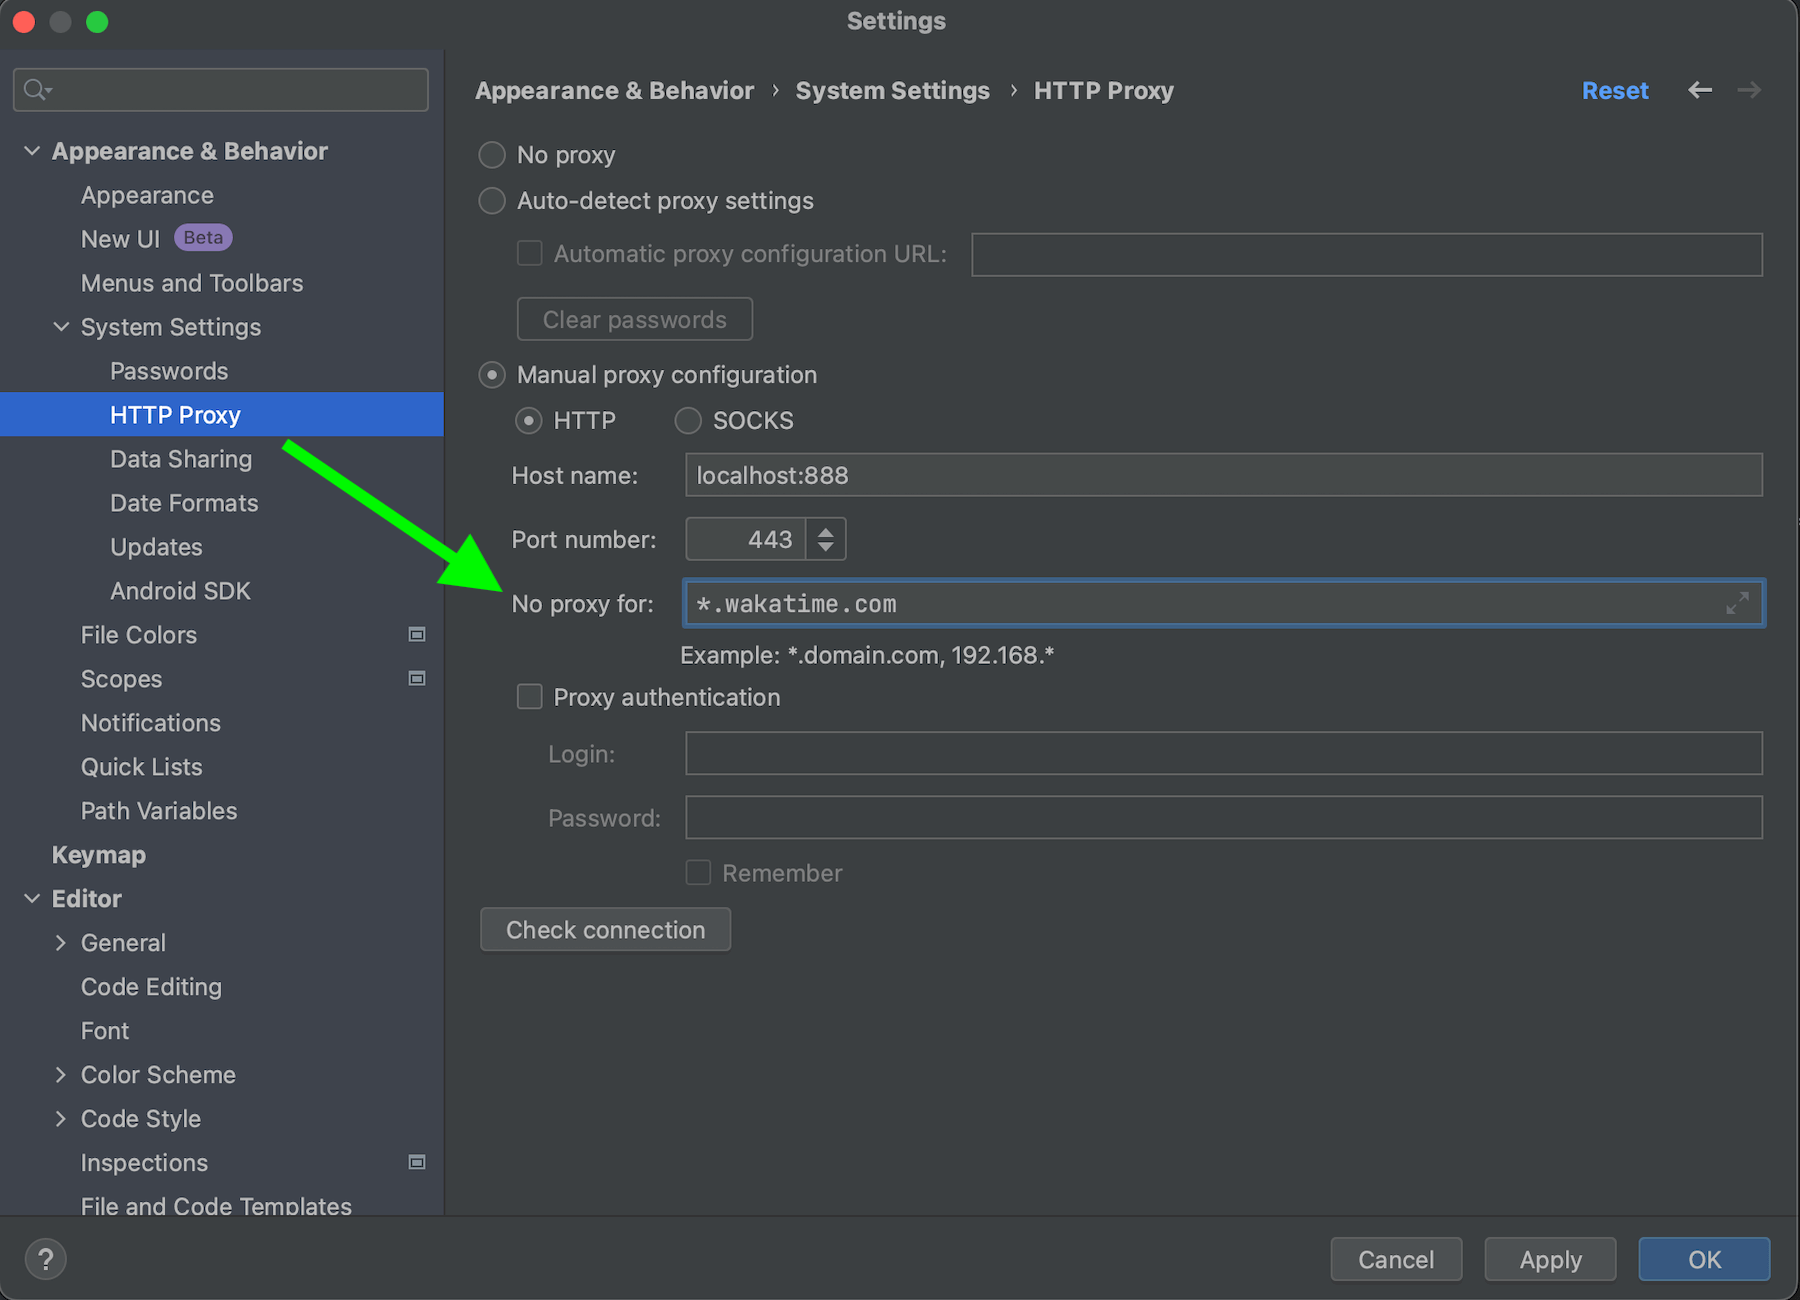The height and width of the screenshot is (1300, 1800).
Task: Select the No proxy radio button
Action: (492, 155)
